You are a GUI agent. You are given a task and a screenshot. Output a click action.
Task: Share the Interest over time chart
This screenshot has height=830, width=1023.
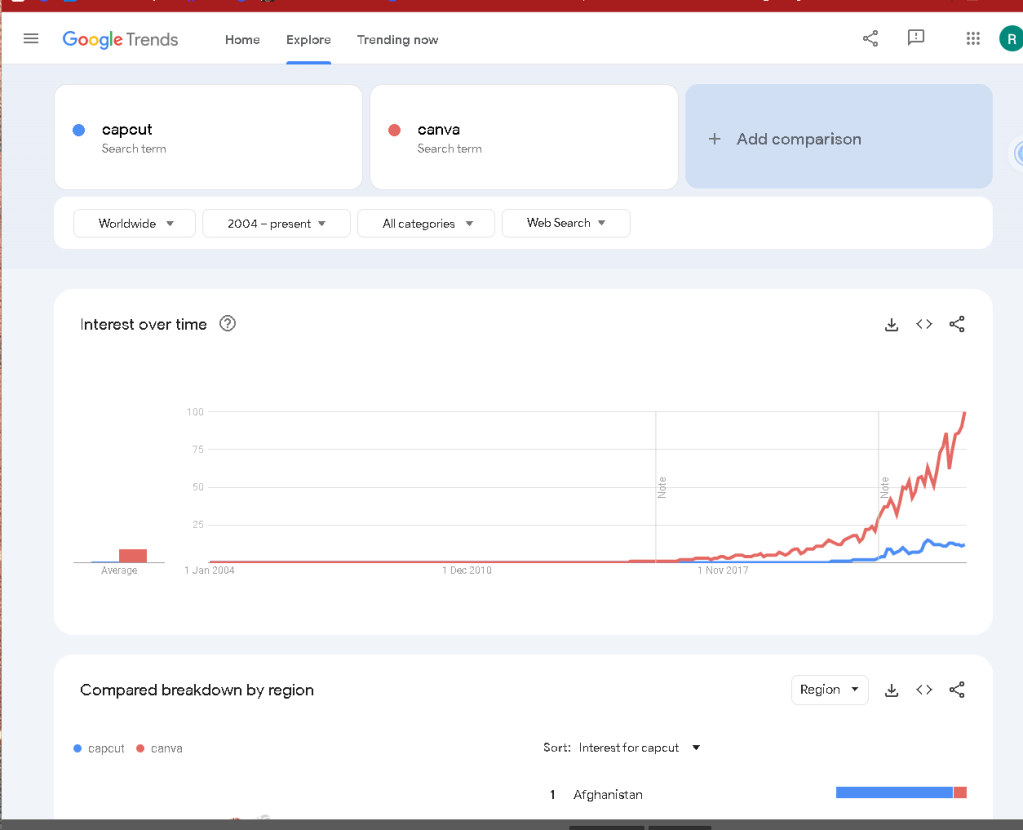point(956,324)
